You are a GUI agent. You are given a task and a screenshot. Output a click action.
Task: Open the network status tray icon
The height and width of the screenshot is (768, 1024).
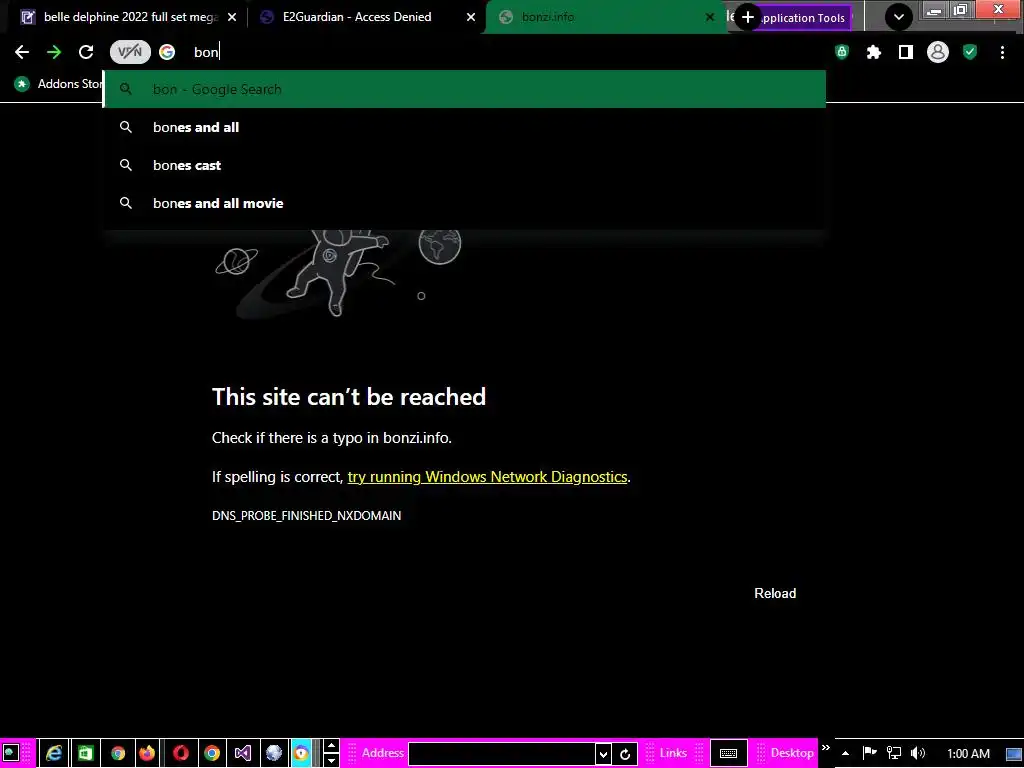[893, 754]
